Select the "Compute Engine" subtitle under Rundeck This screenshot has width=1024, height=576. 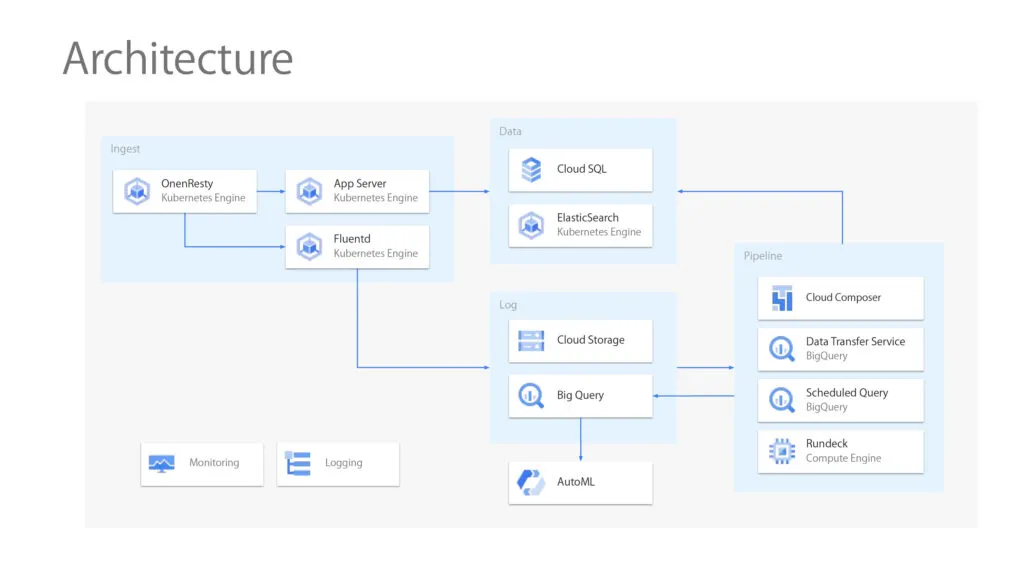(x=844, y=458)
